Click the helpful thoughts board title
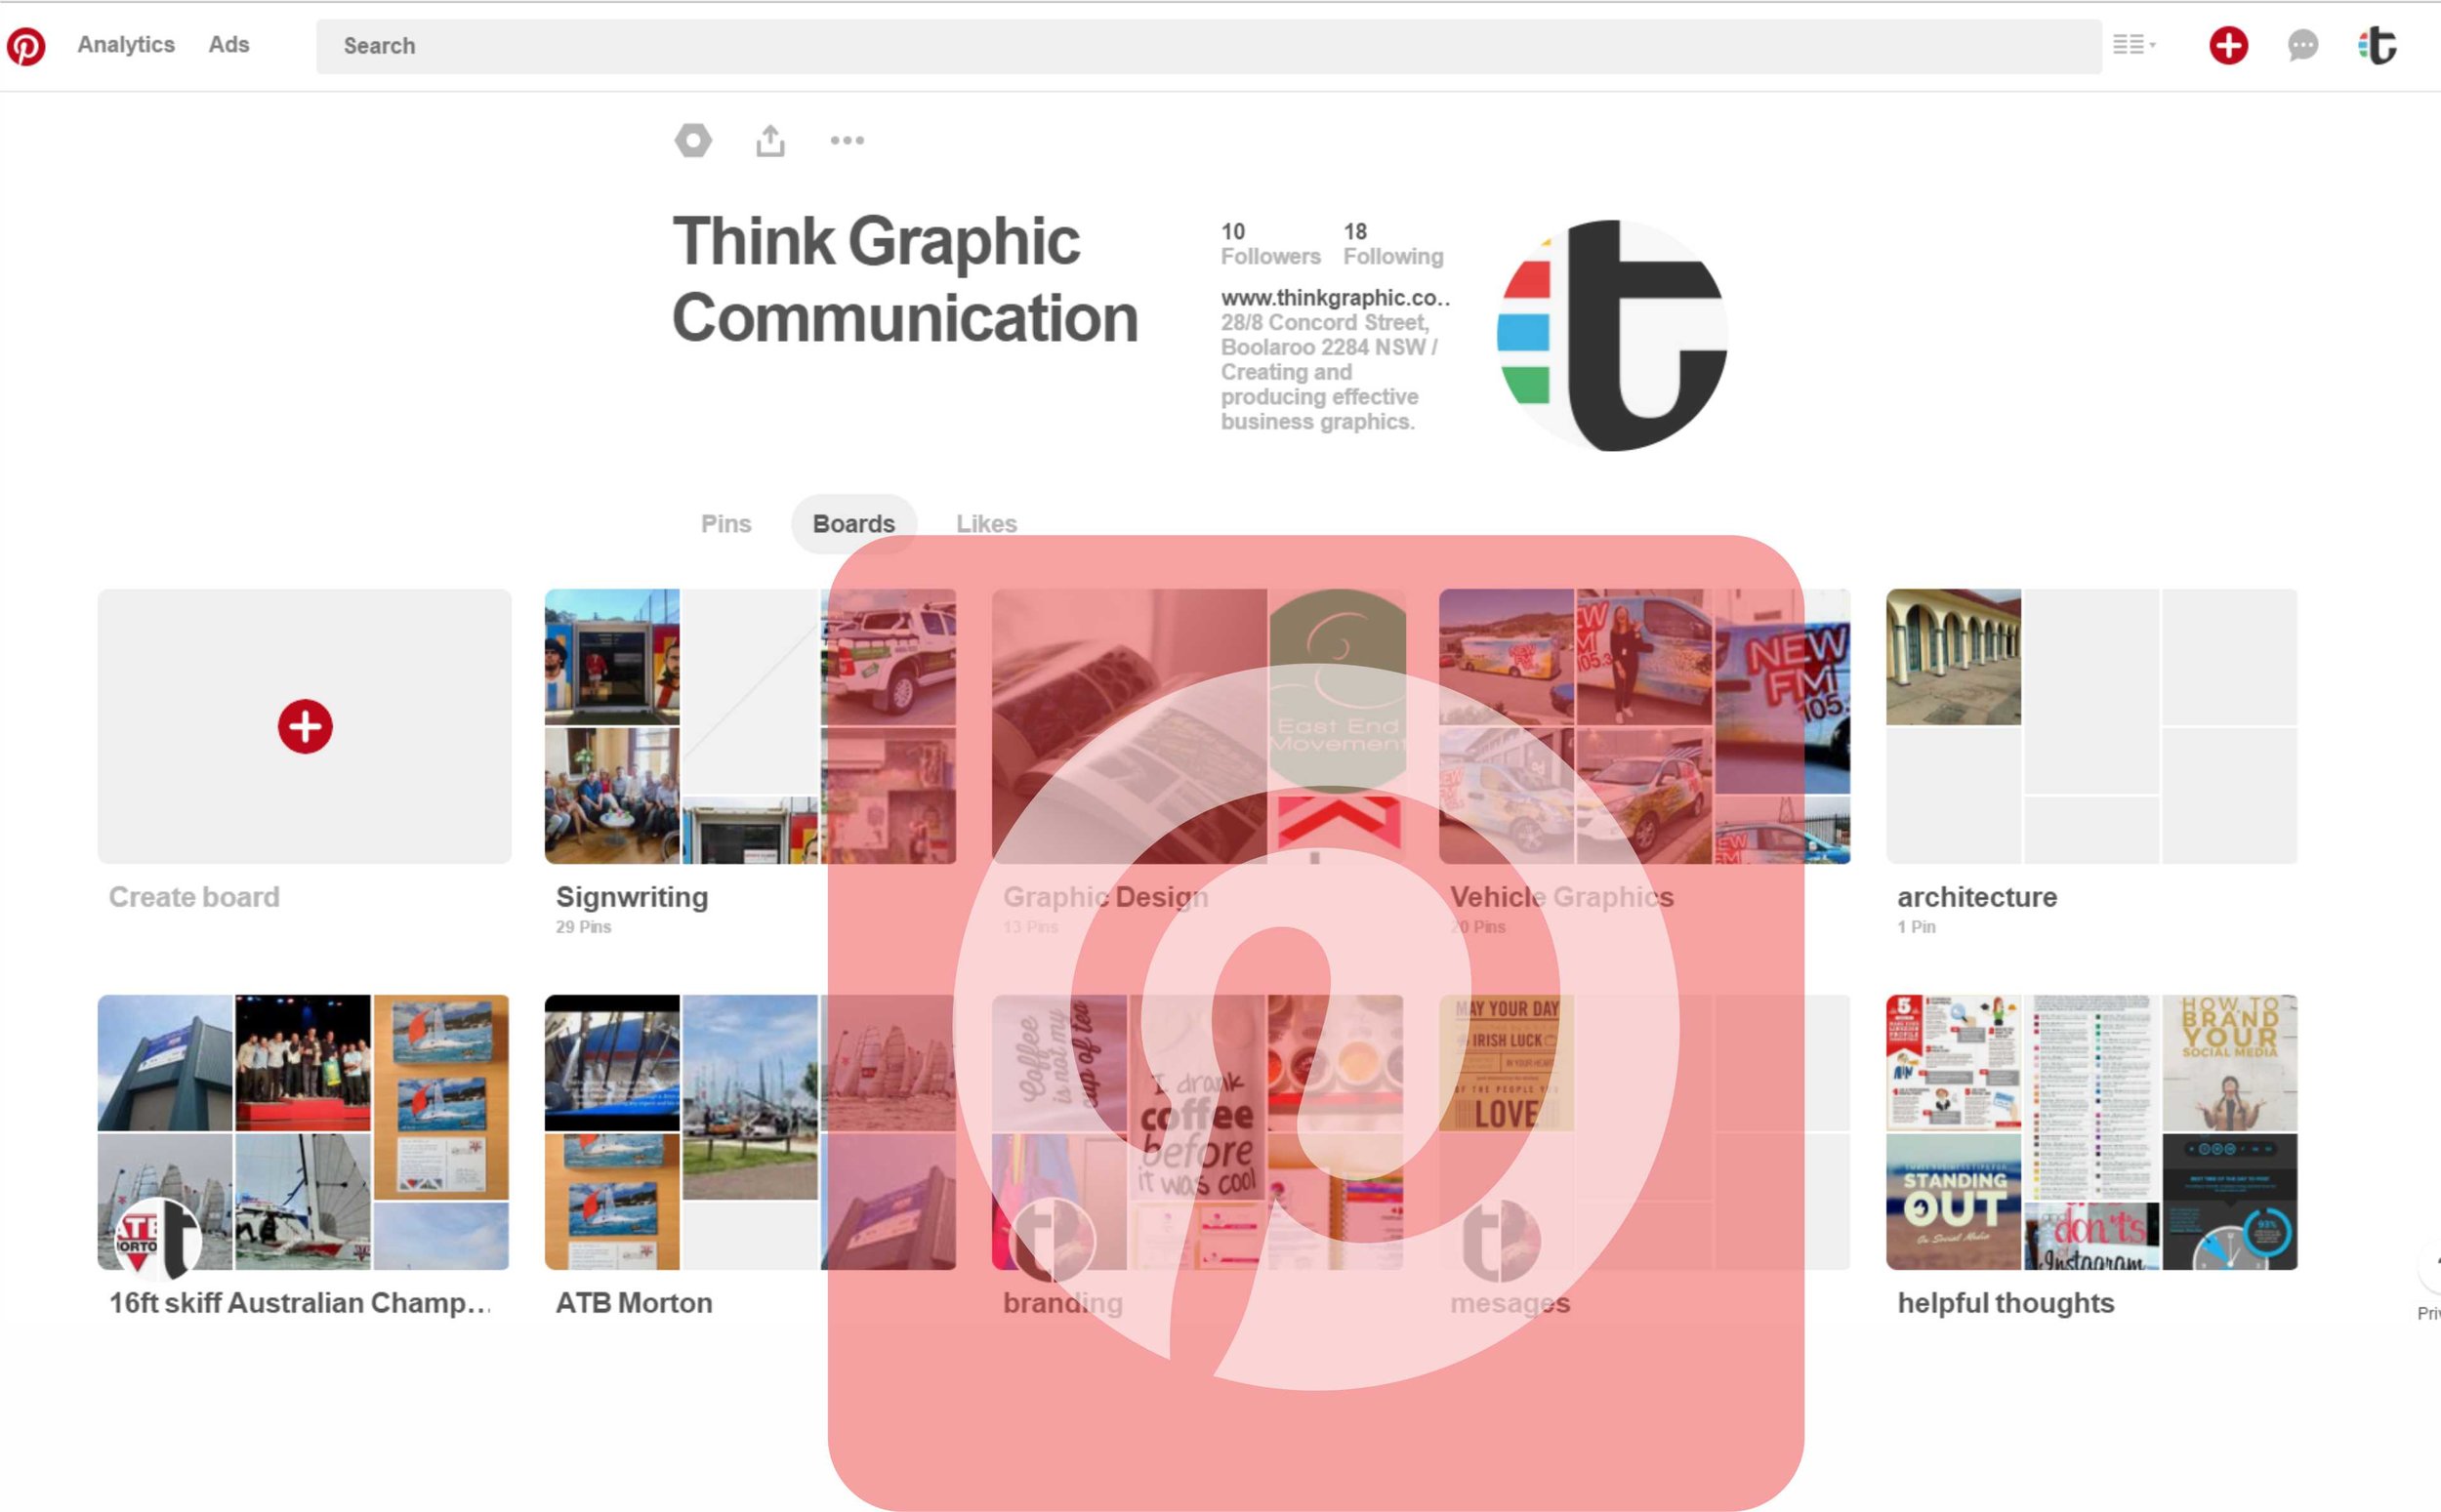 point(2005,1303)
